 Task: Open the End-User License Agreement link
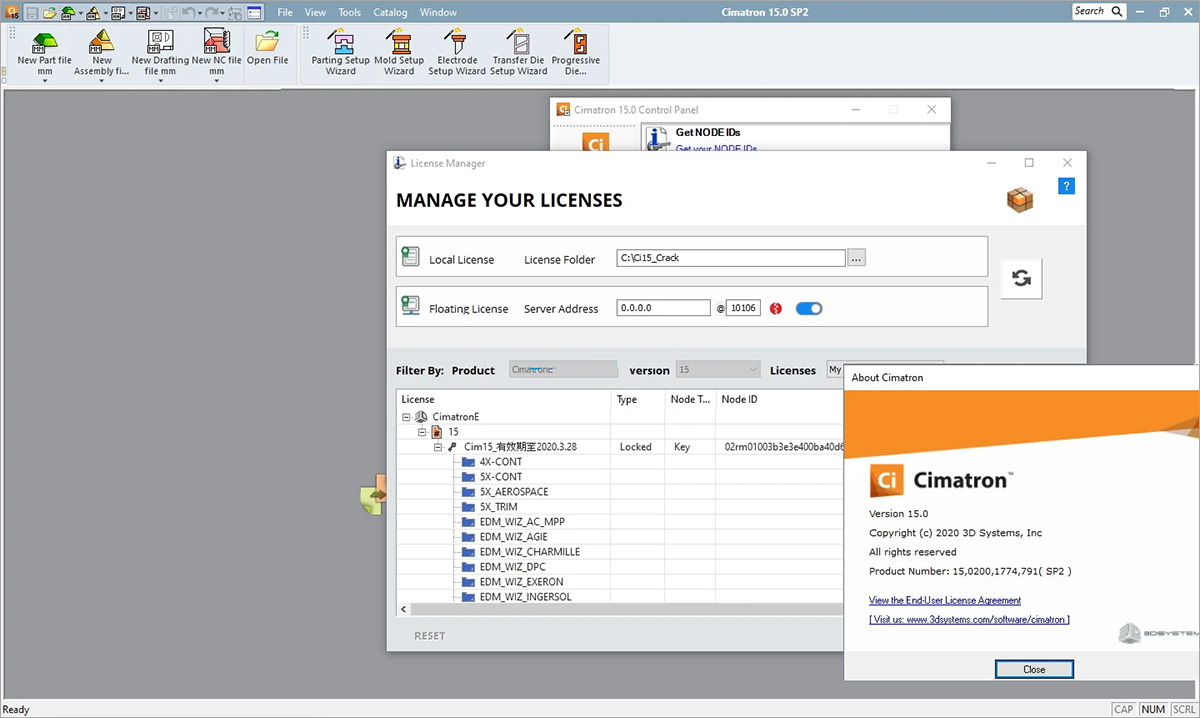coord(944,600)
